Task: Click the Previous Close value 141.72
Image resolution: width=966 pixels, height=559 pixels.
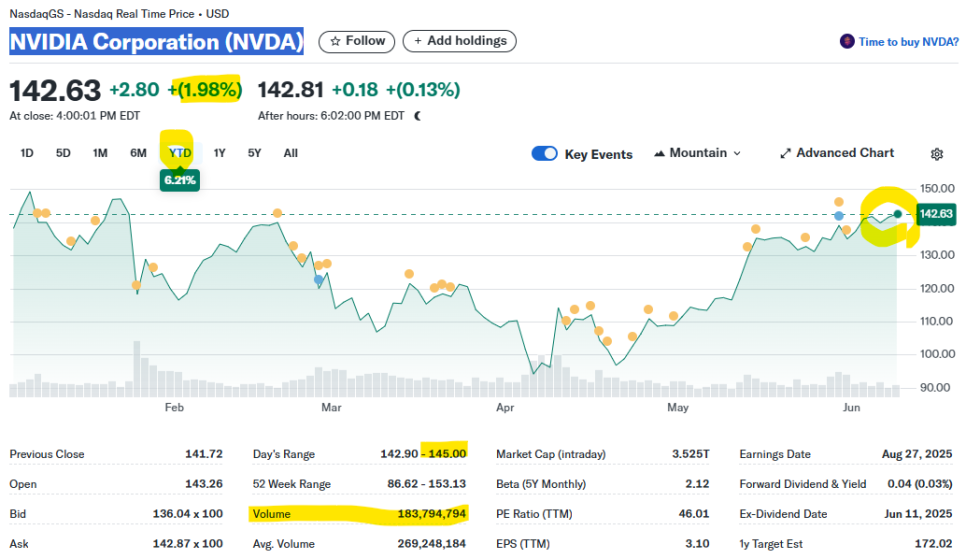Action: (x=204, y=454)
